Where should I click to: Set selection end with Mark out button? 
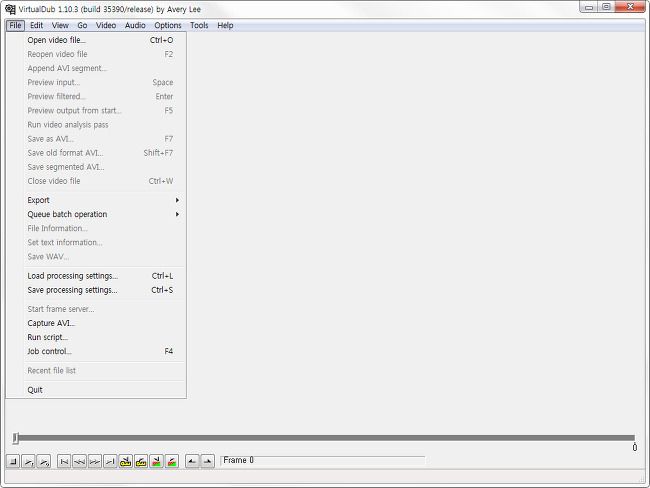click(207, 461)
